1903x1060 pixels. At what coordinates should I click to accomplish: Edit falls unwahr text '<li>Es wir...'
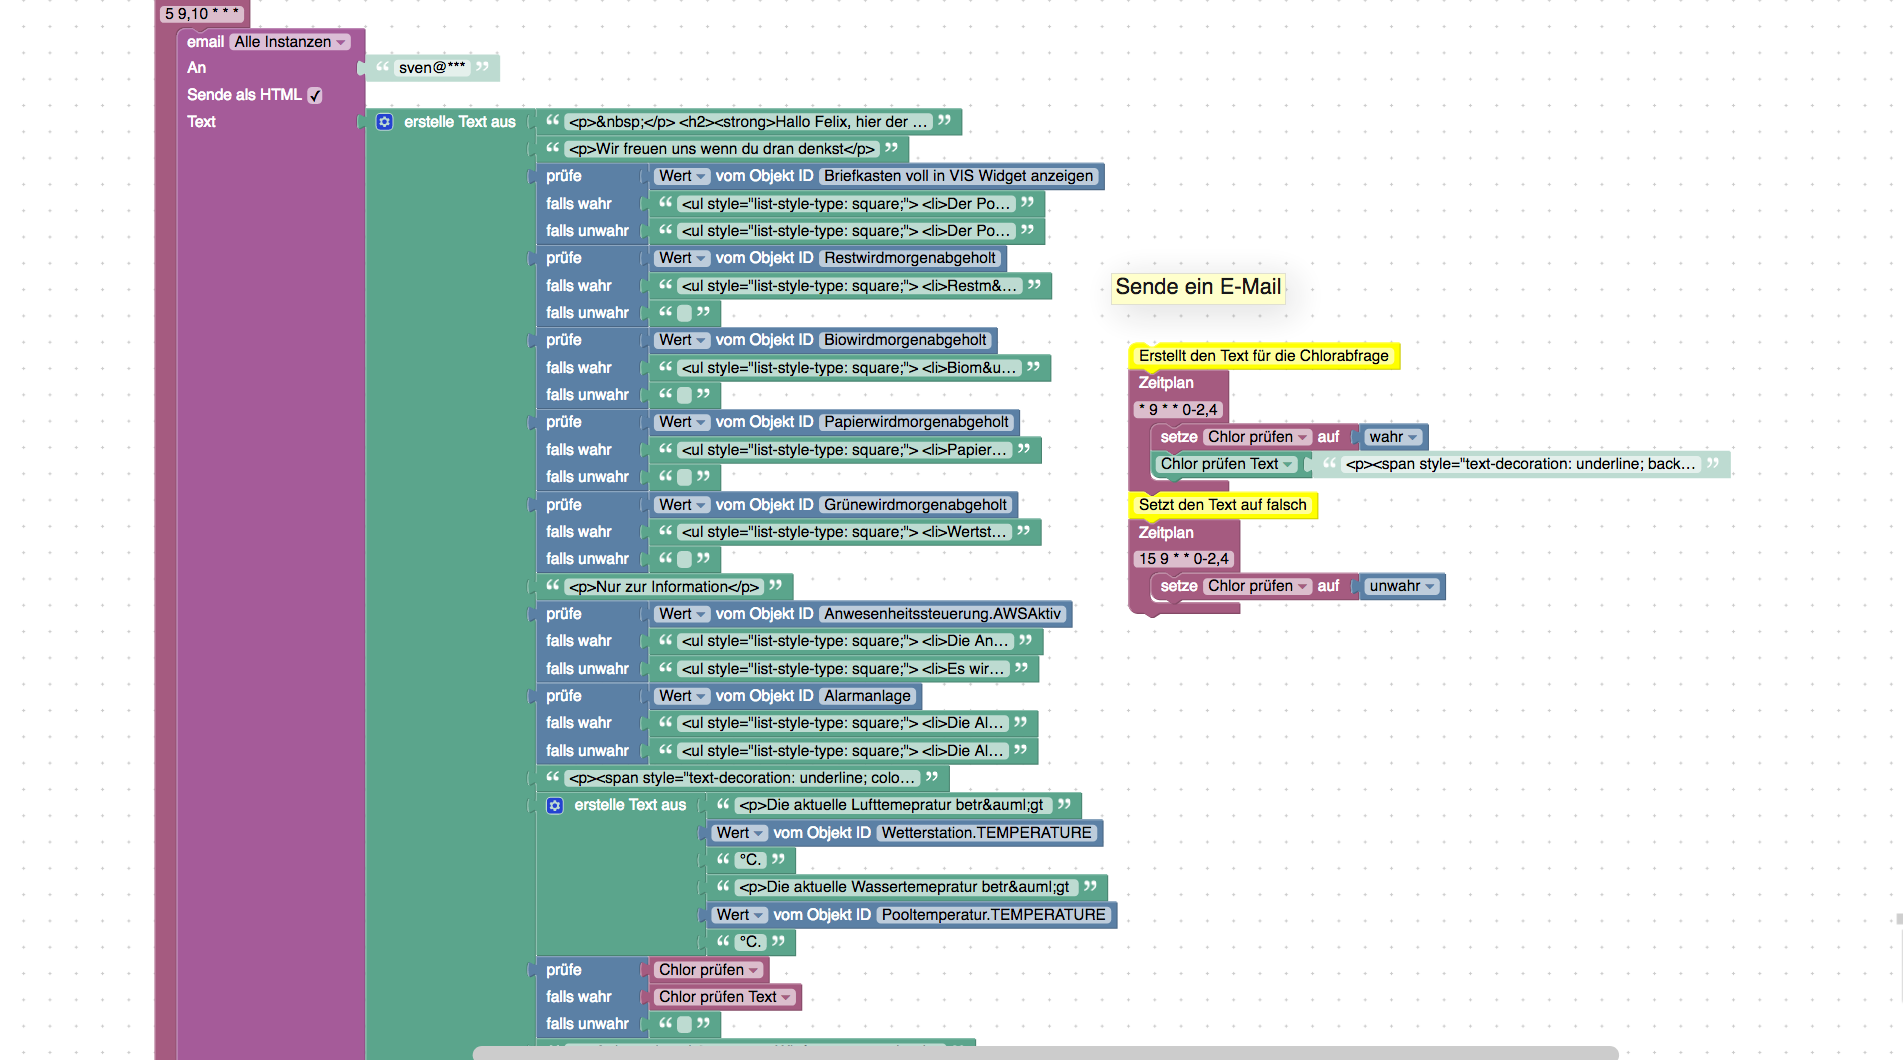coord(843,669)
